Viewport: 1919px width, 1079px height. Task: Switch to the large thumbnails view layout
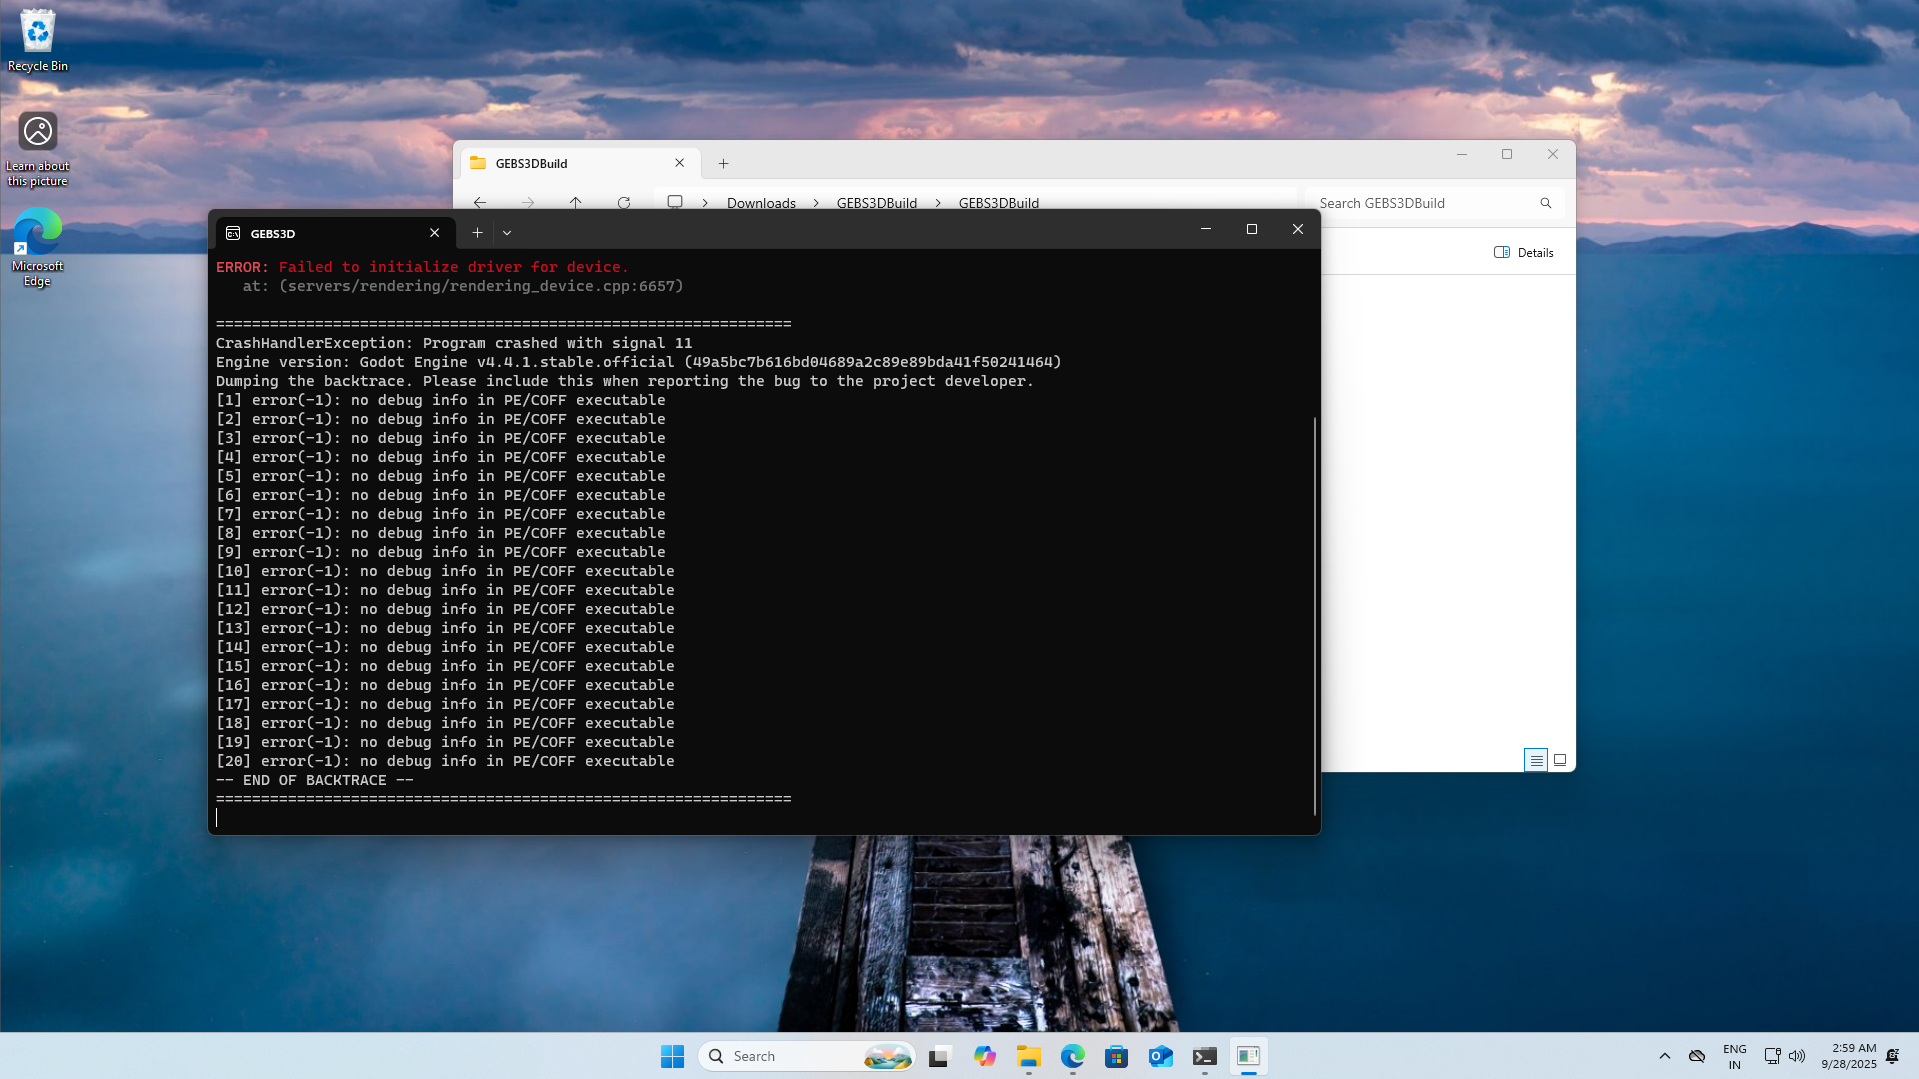[1560, 760]
